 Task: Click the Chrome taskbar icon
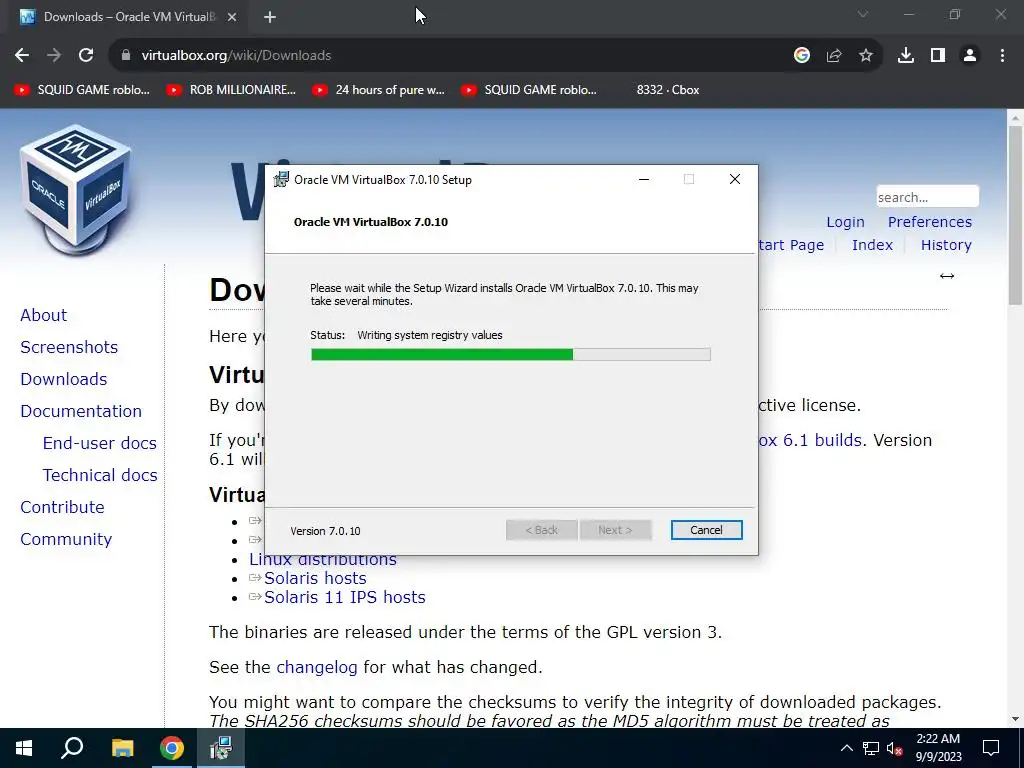click(x=172, y=748)
